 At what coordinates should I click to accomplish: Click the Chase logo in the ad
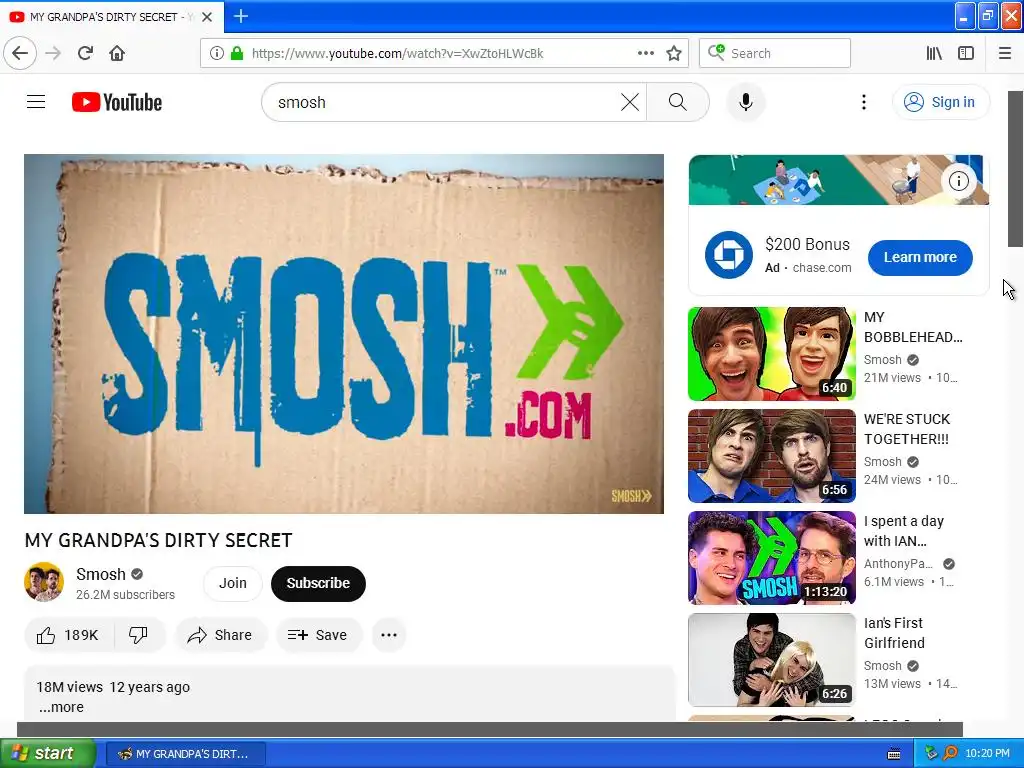tap(729, 255)
